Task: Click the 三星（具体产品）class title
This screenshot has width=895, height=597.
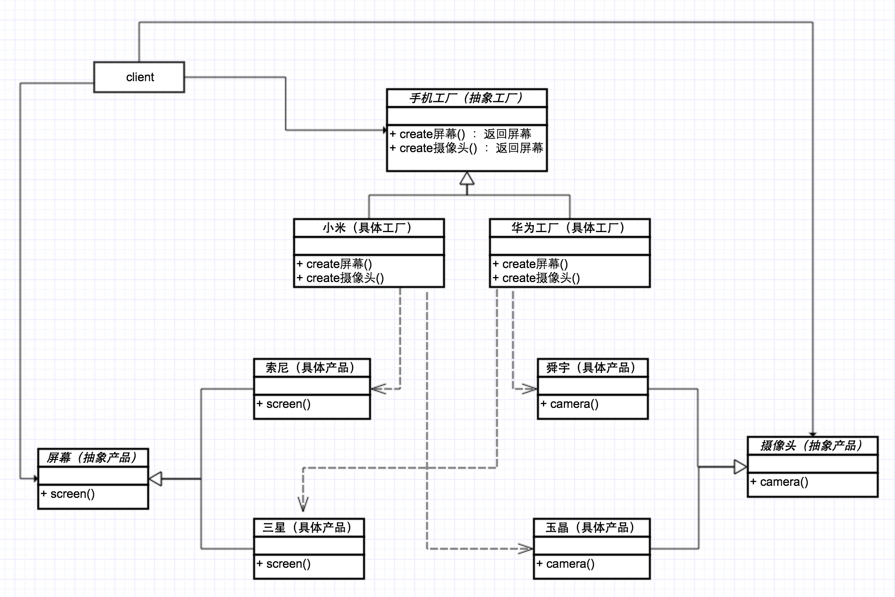Action: 309,527
